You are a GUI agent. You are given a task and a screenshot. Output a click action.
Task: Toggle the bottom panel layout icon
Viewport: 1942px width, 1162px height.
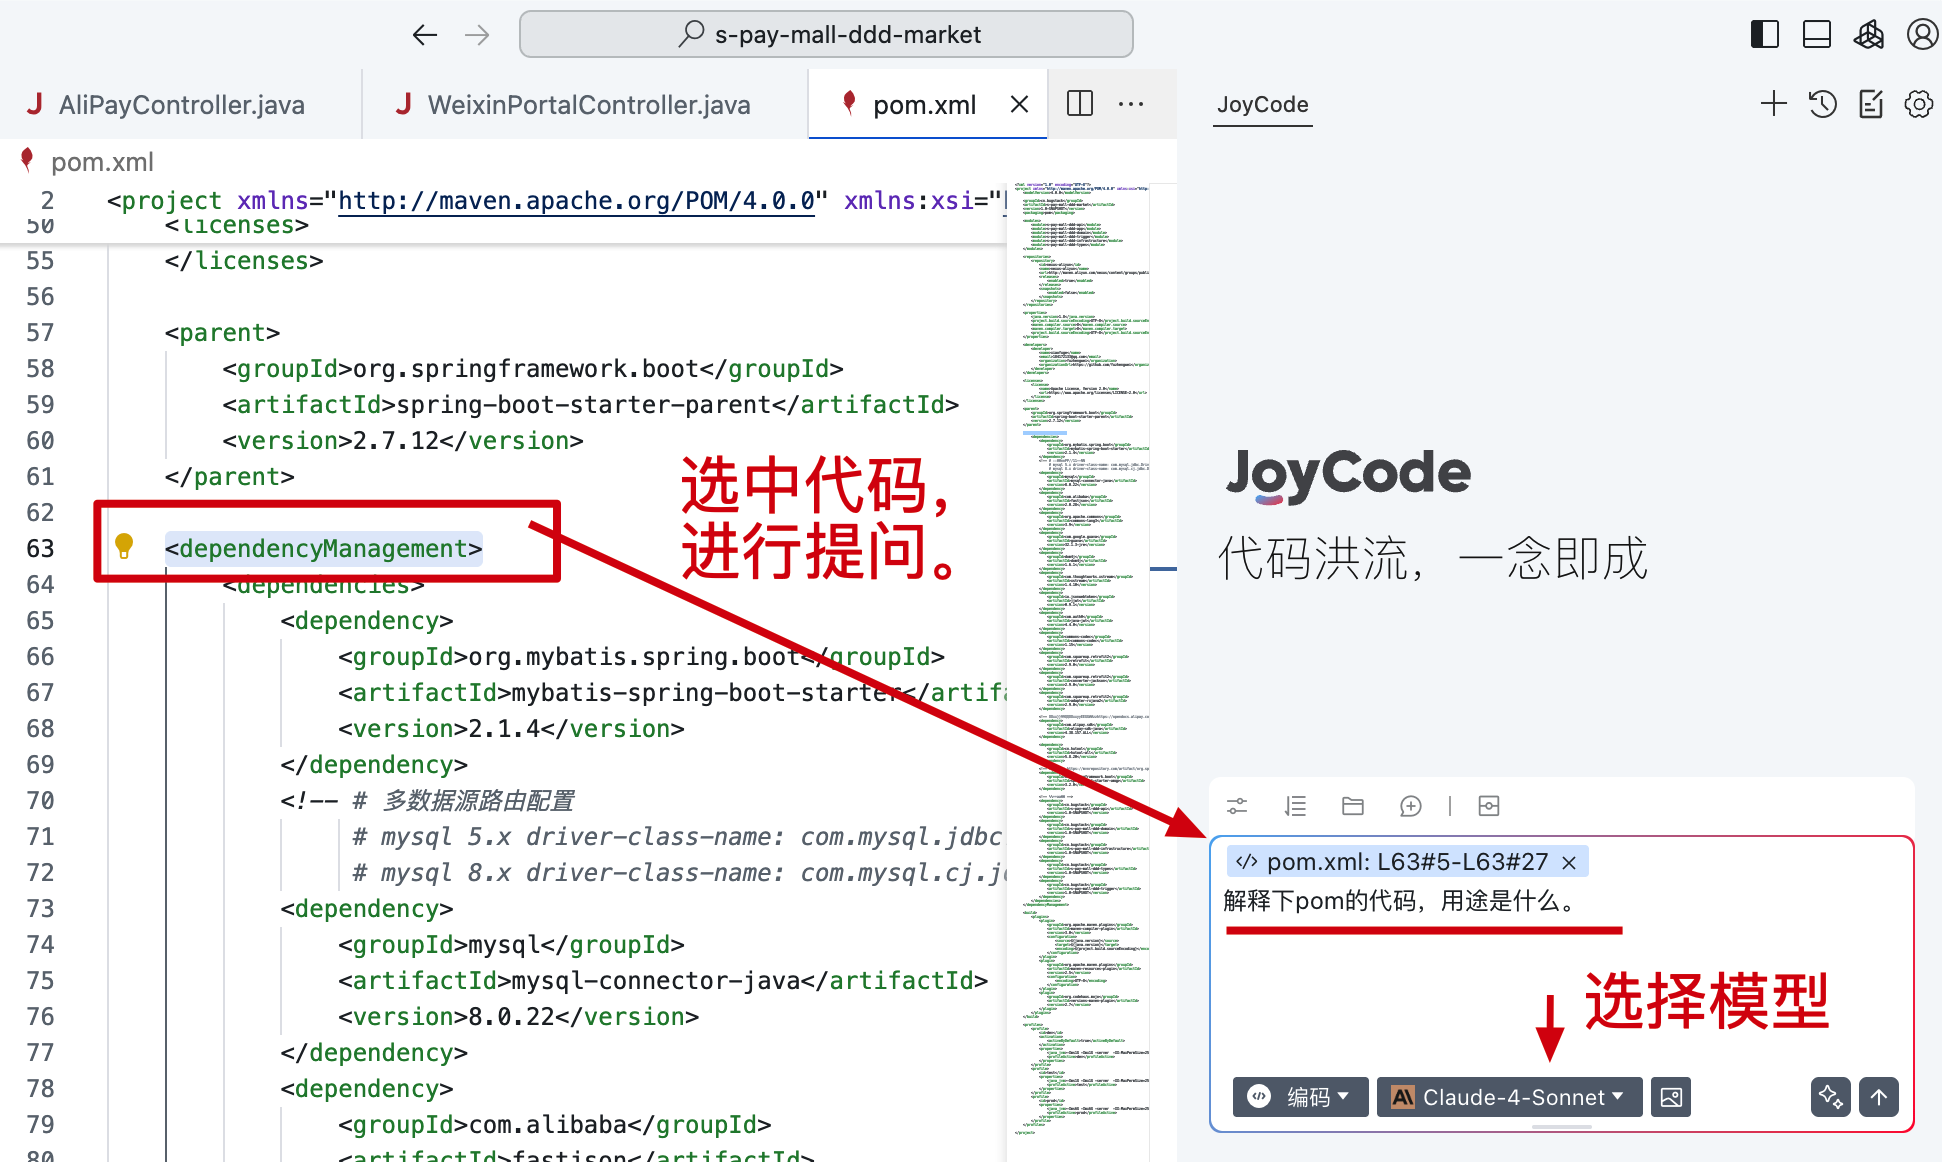(1817, 35)
